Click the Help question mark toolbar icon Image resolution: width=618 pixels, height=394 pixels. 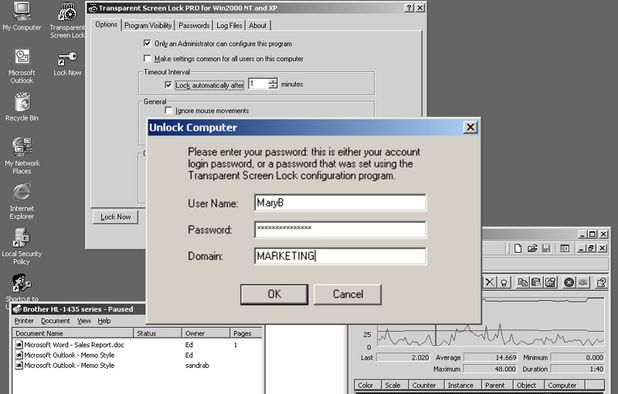(x=601, y=282)
